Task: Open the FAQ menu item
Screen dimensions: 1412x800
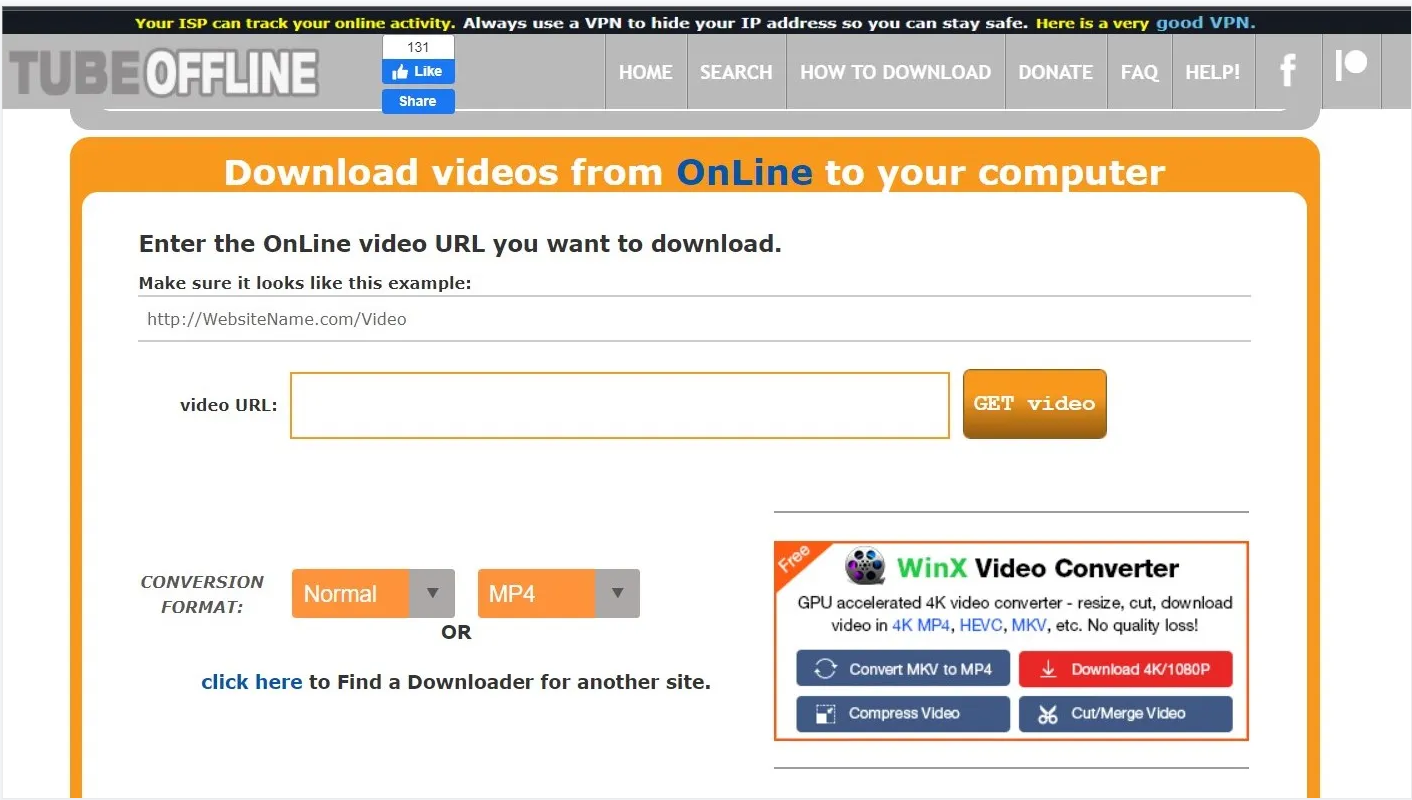Action: [1139, 72]
